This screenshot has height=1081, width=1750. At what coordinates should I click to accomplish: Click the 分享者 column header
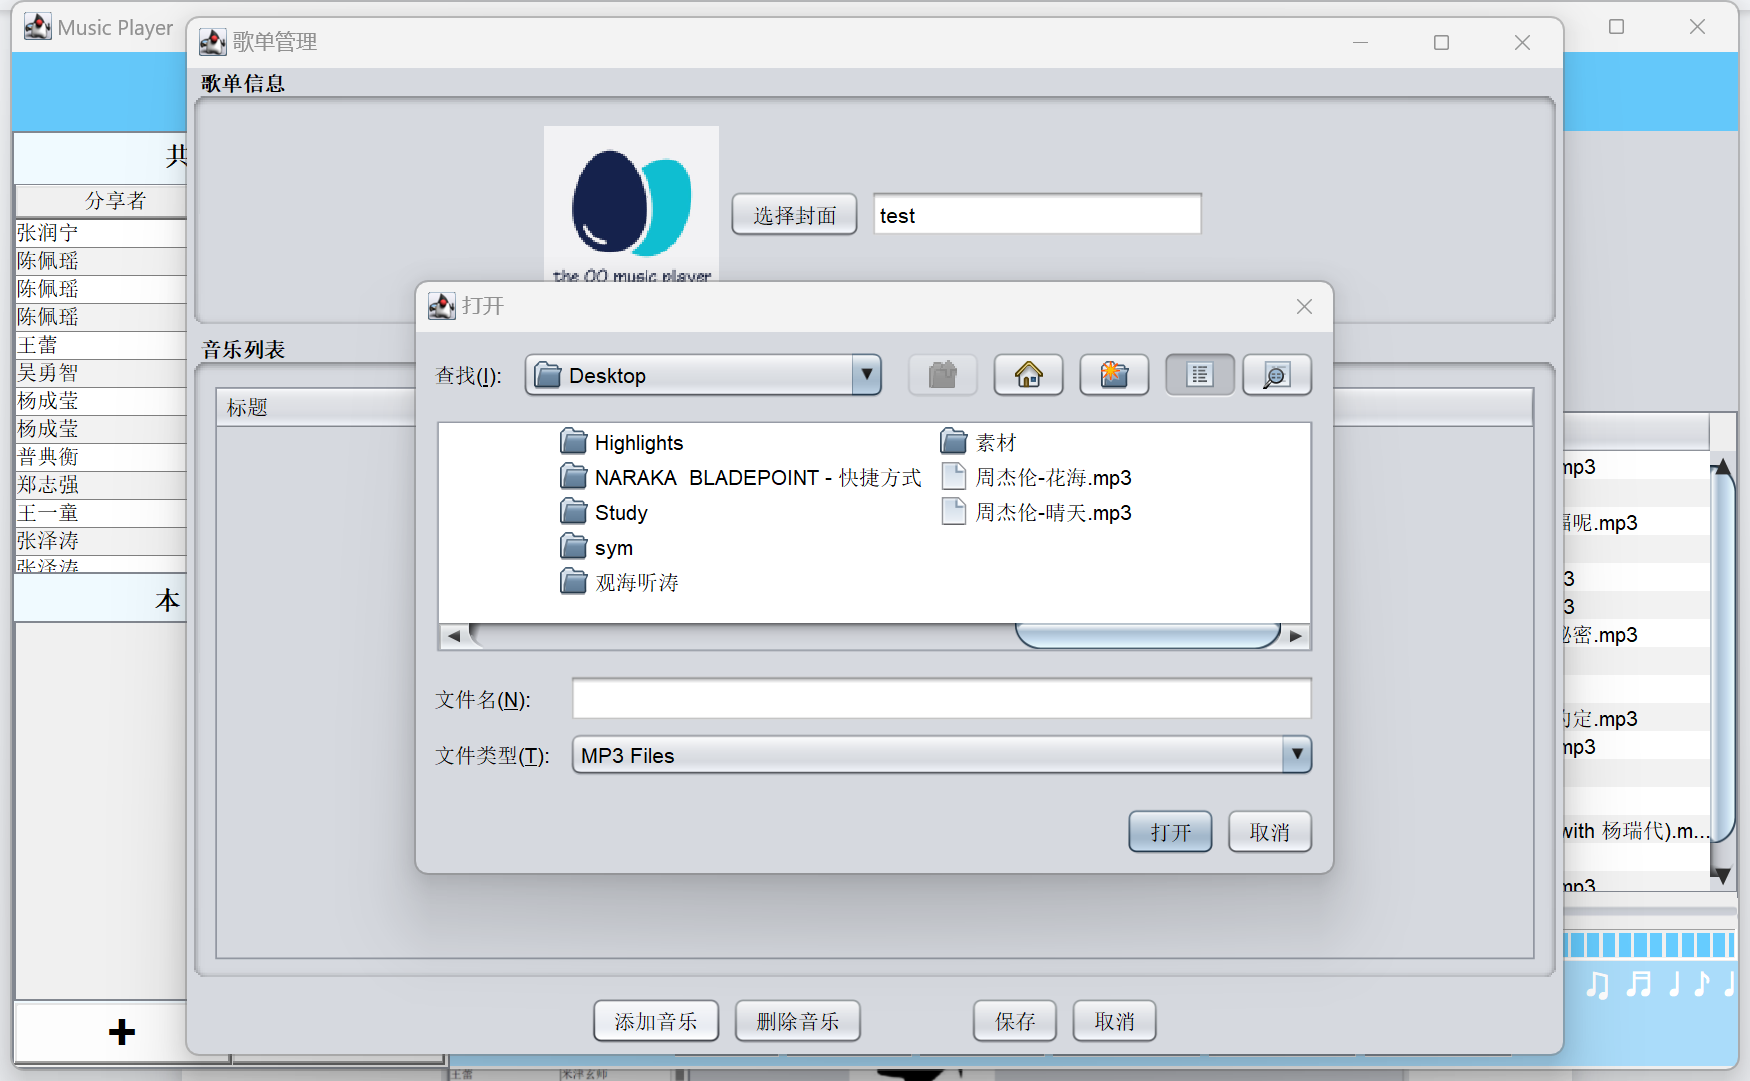(x=114, y=200)
